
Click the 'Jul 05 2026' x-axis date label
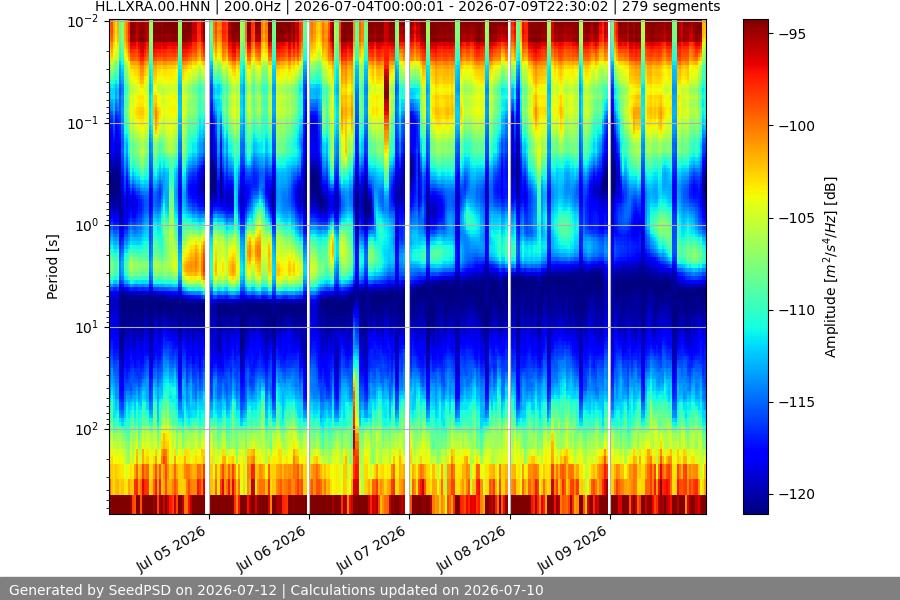click(171, 549)
